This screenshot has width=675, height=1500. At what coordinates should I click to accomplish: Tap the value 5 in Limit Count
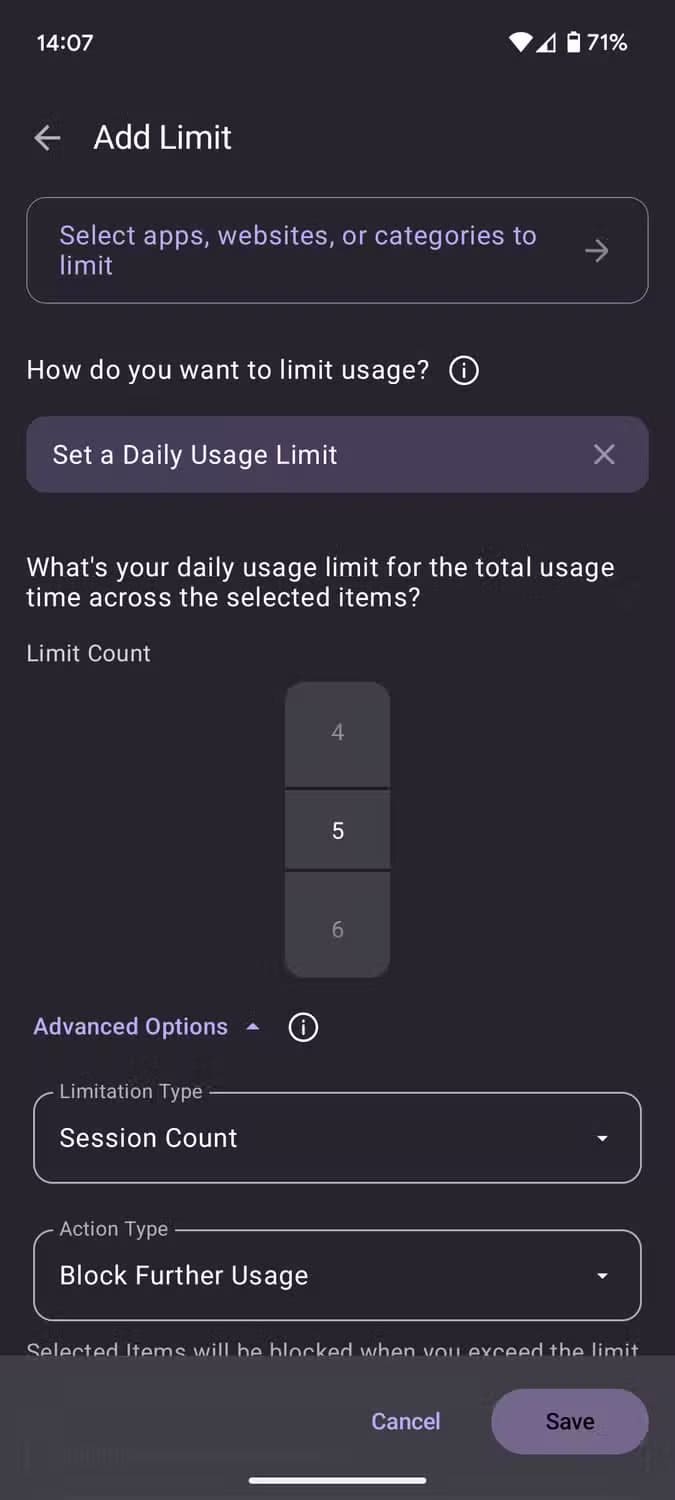click(x=338, y=831)
